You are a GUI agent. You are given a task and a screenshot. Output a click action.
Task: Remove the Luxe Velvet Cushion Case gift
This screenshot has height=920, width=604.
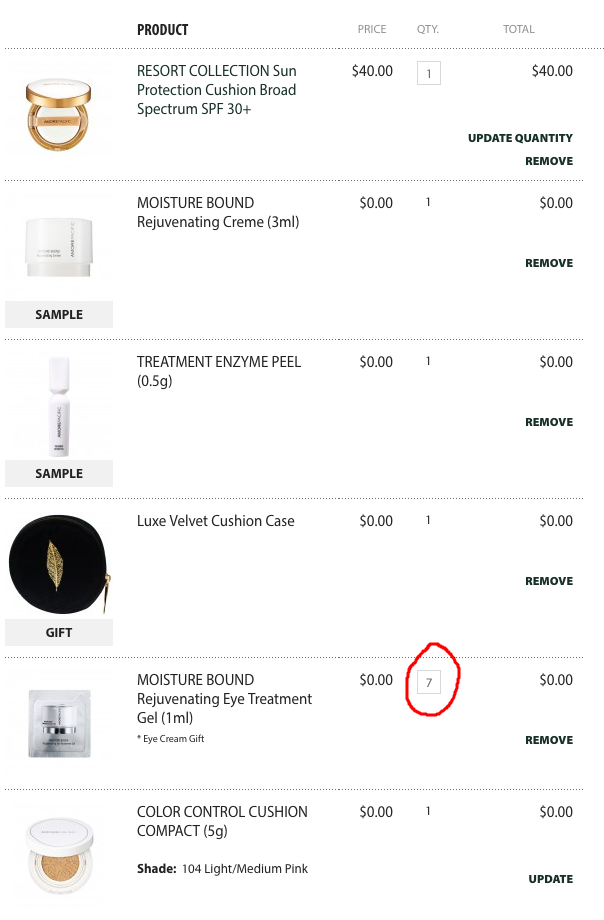[549, 581]
